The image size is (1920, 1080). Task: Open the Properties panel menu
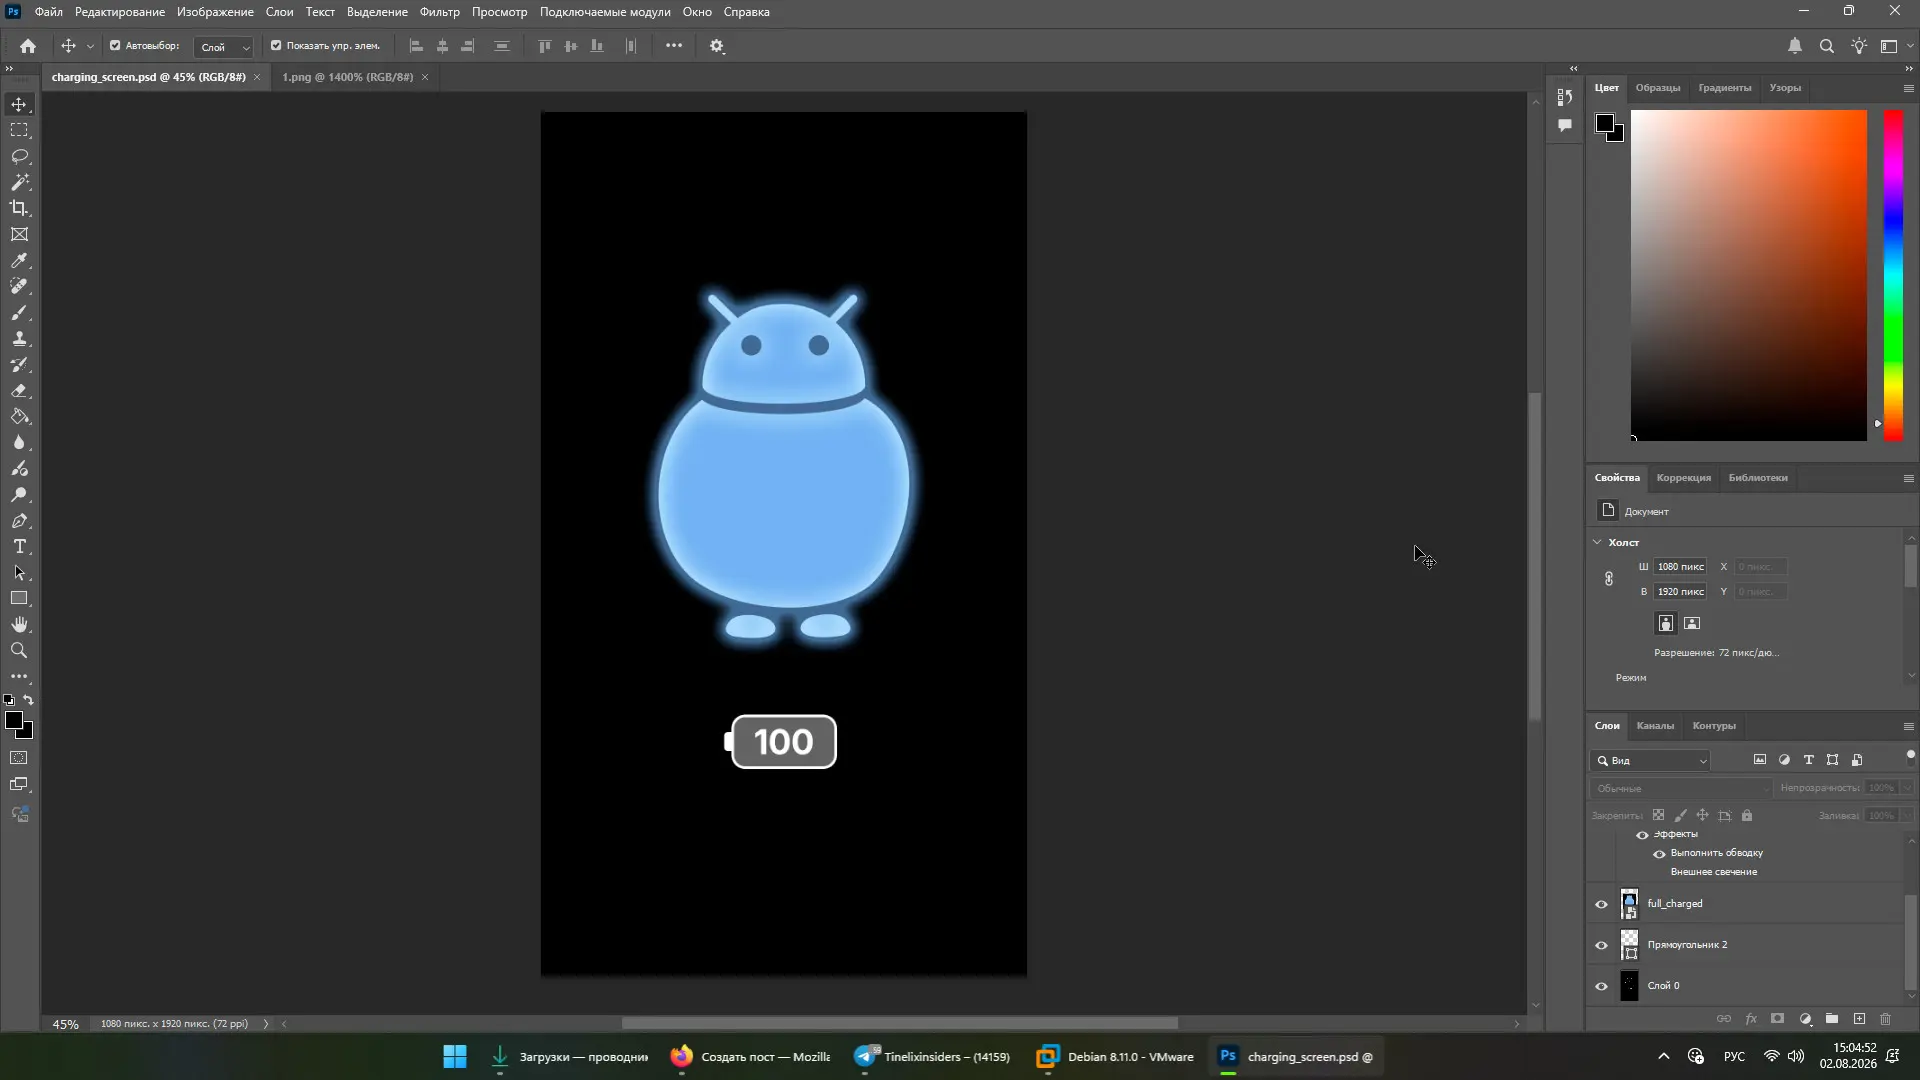(x=1908, y=478)
